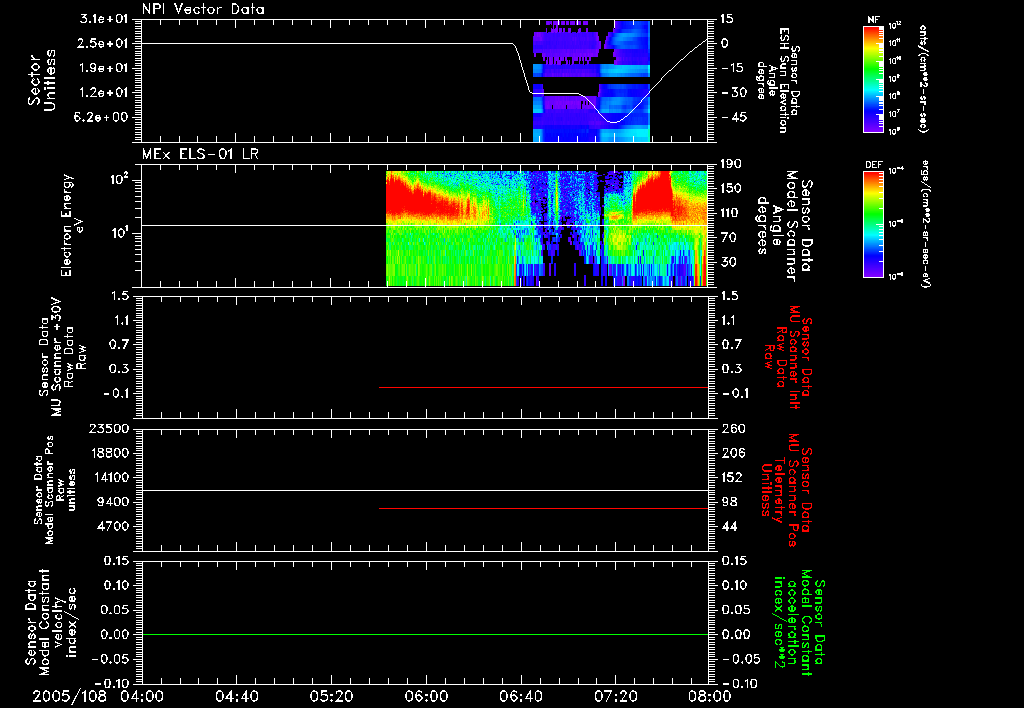Click the 05:20 time tick label
The width and height of the screenshot is (1024, 708).
[331, 697]
